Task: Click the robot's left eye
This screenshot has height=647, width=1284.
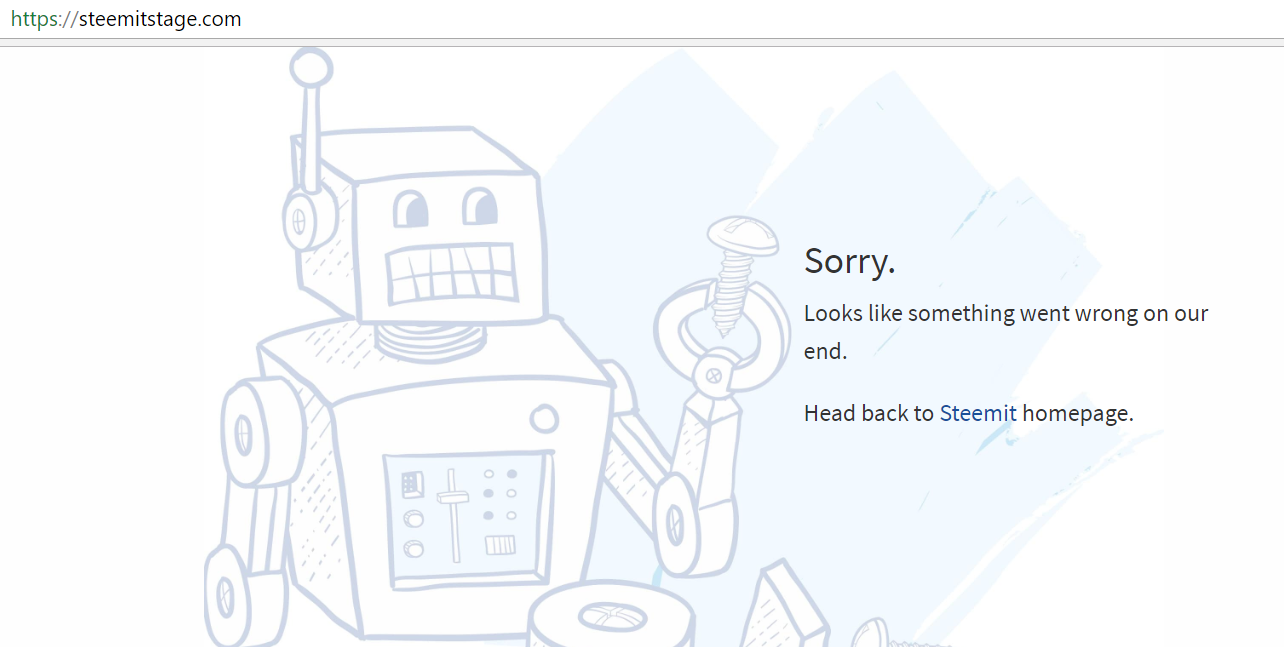Action: coord(410,209)
